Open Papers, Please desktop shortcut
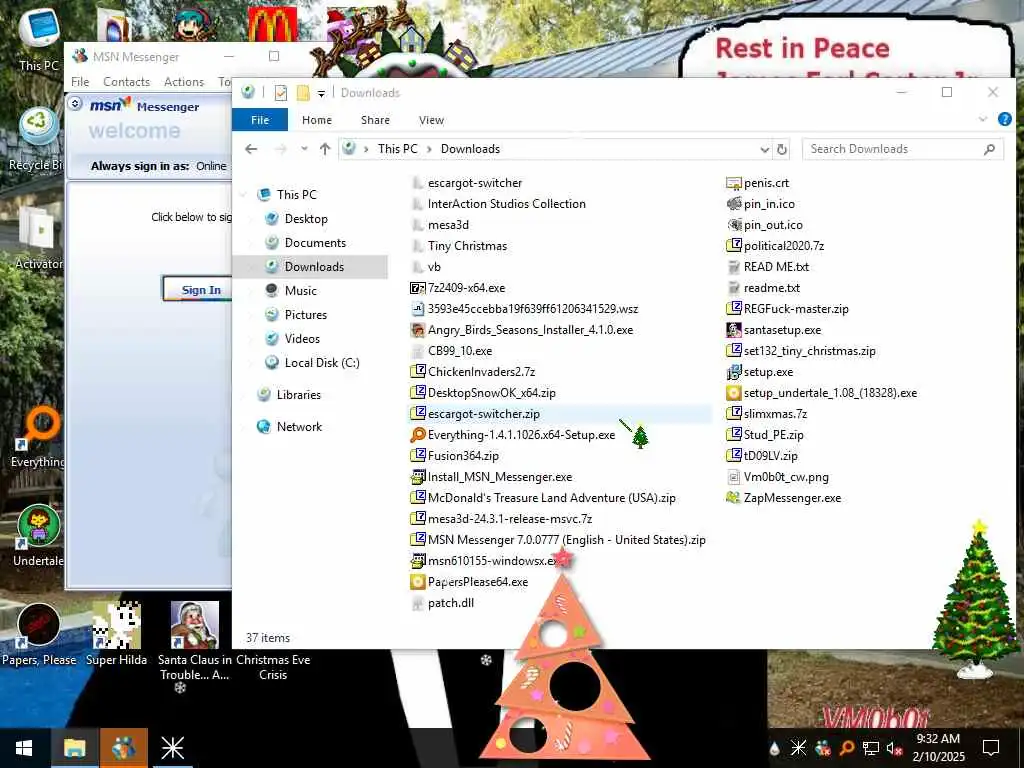 tap(39, 634)
